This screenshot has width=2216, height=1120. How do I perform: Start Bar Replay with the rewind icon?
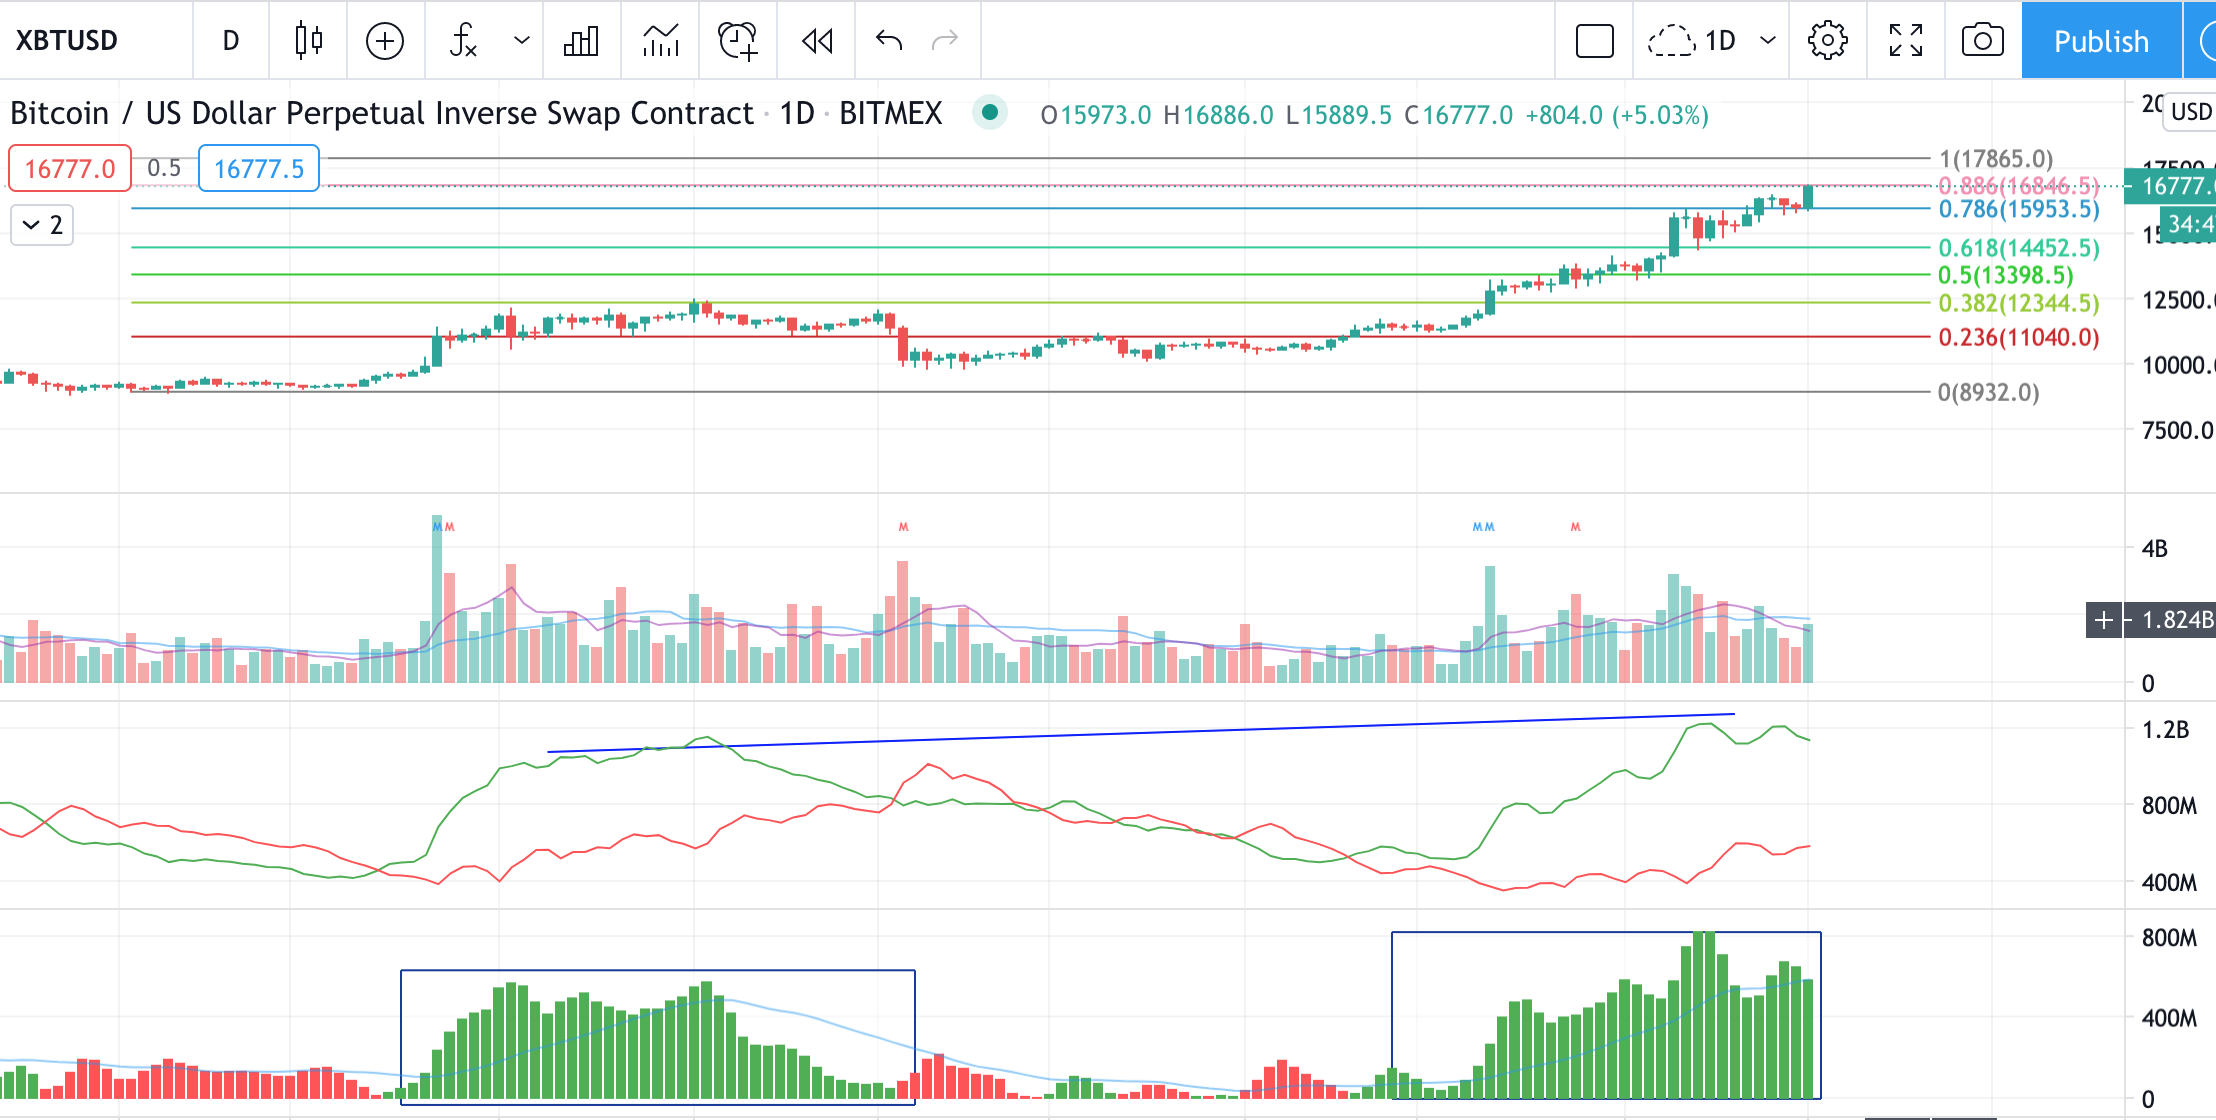[x=817, y=40]
